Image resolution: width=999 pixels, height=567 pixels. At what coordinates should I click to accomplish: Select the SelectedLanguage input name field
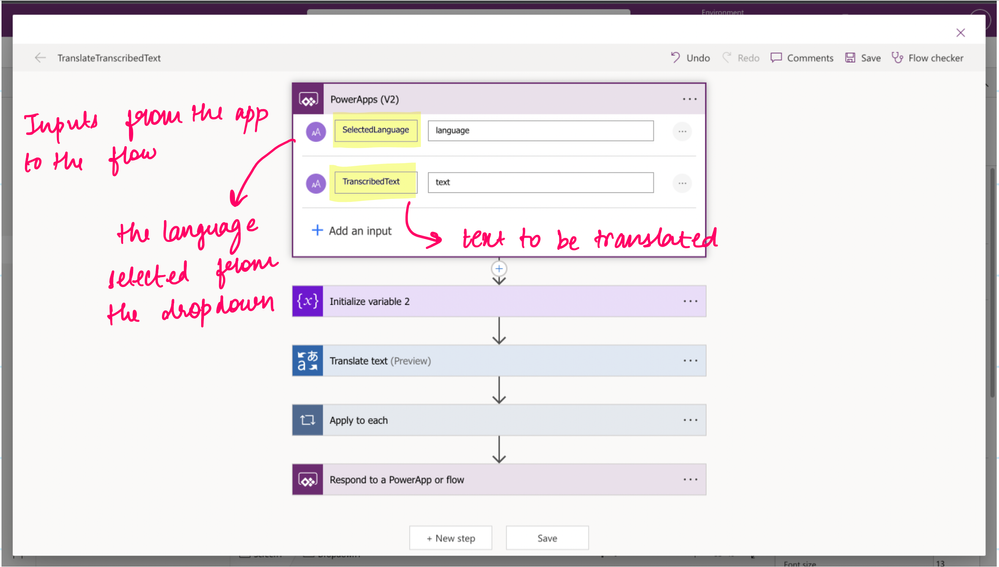pyautogui.click(x=376, y=130)
